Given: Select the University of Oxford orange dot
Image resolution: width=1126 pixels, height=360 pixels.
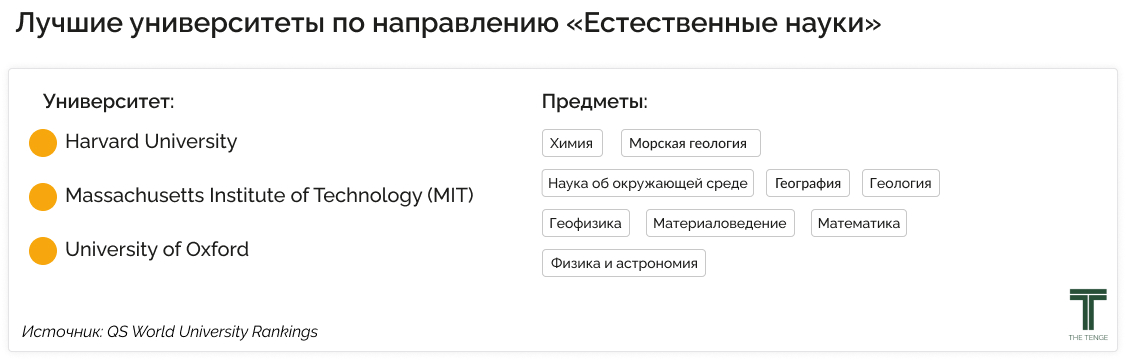Looking at the screenshot, I should click(43, 251).
